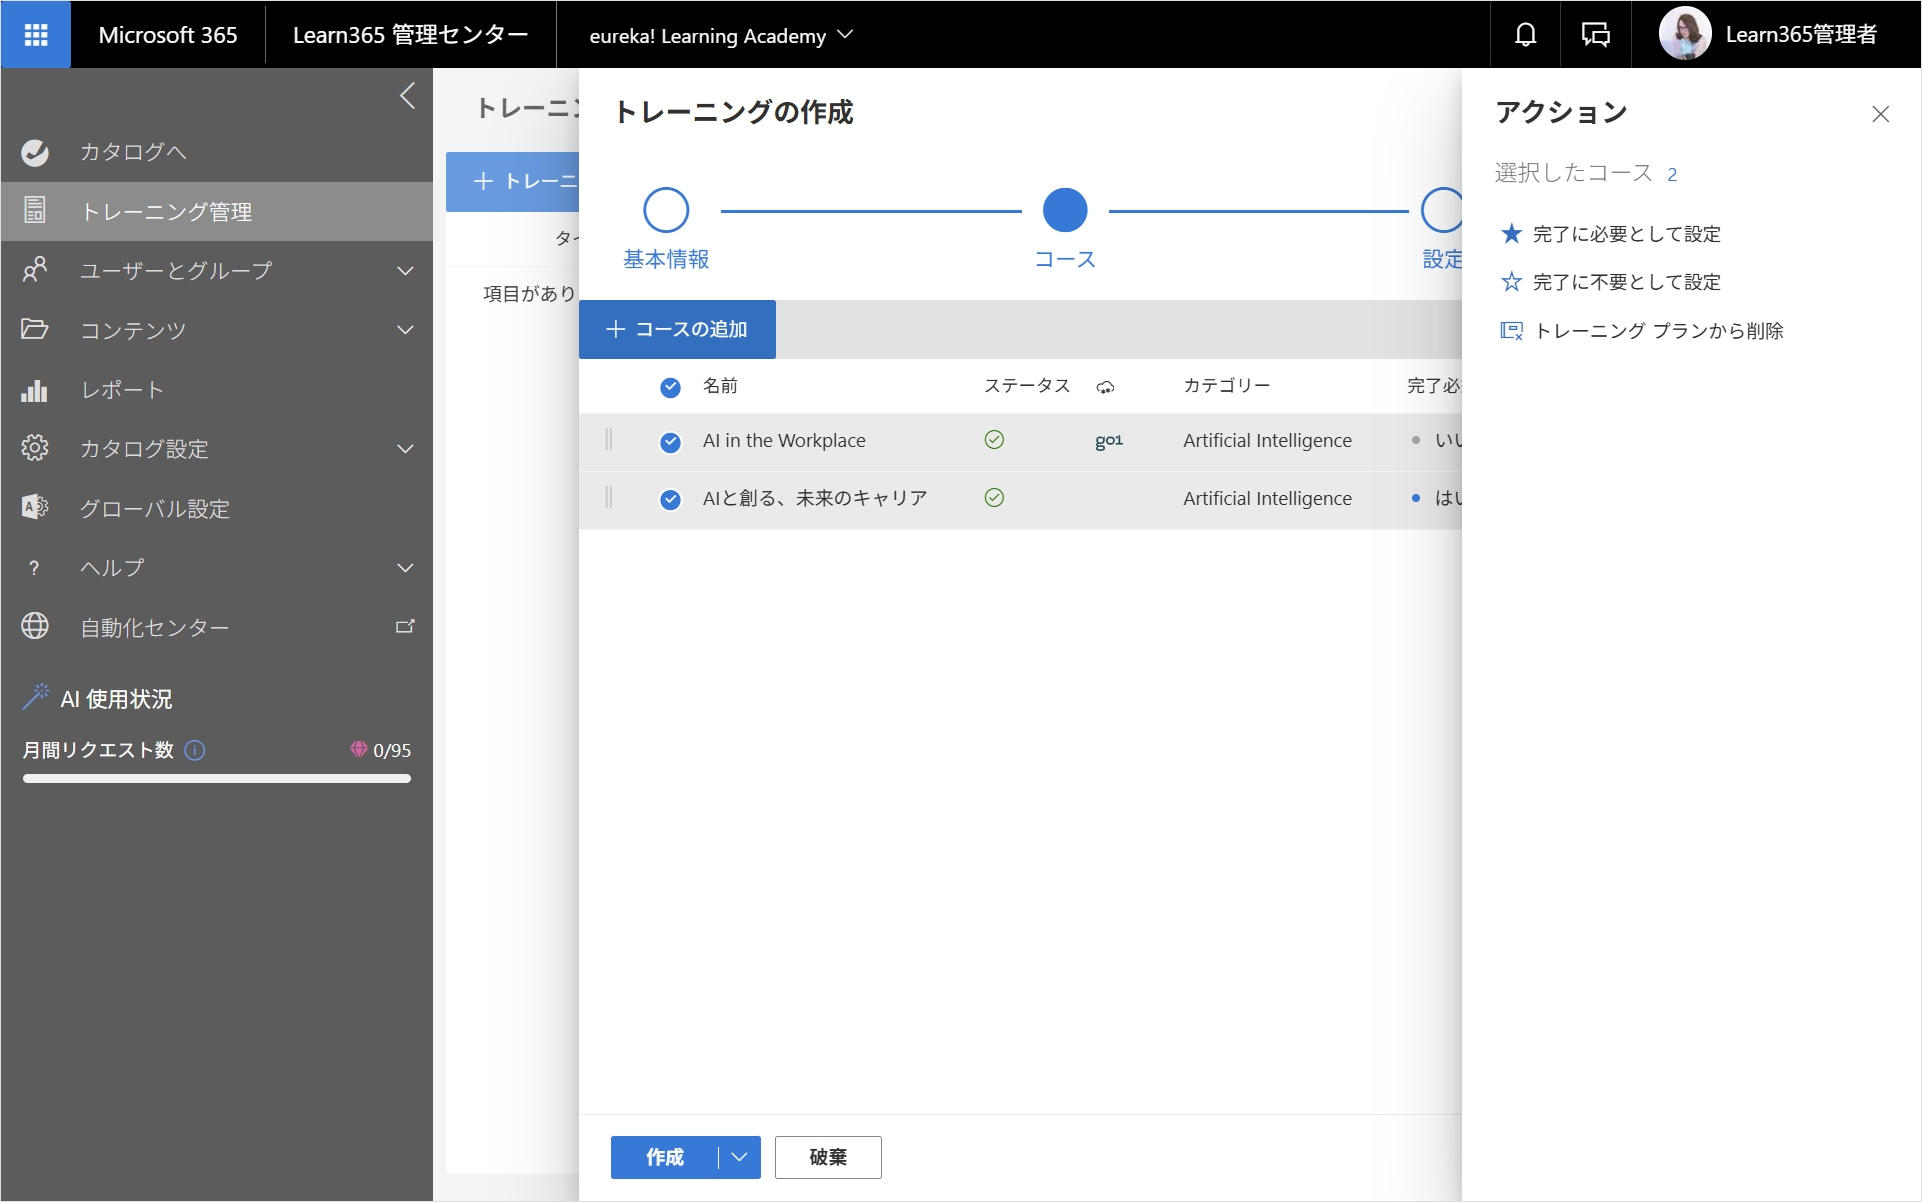
Task: Click the グローバル設定 icon
Action: [35, 507]
